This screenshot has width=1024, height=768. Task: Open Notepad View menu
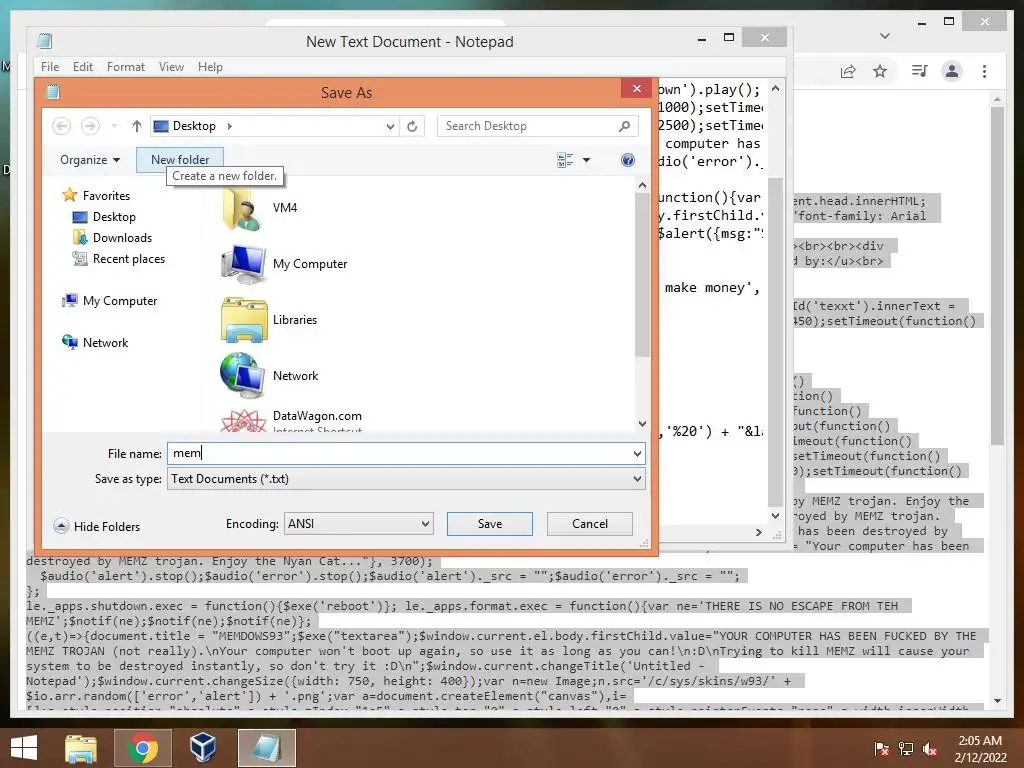click(171, 67)
